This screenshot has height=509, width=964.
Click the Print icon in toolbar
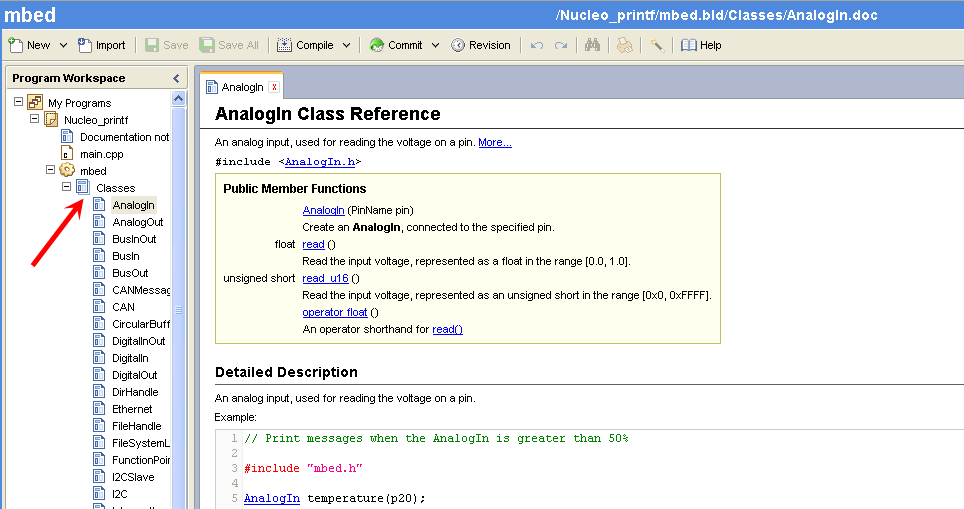click(x=625, y=45)
